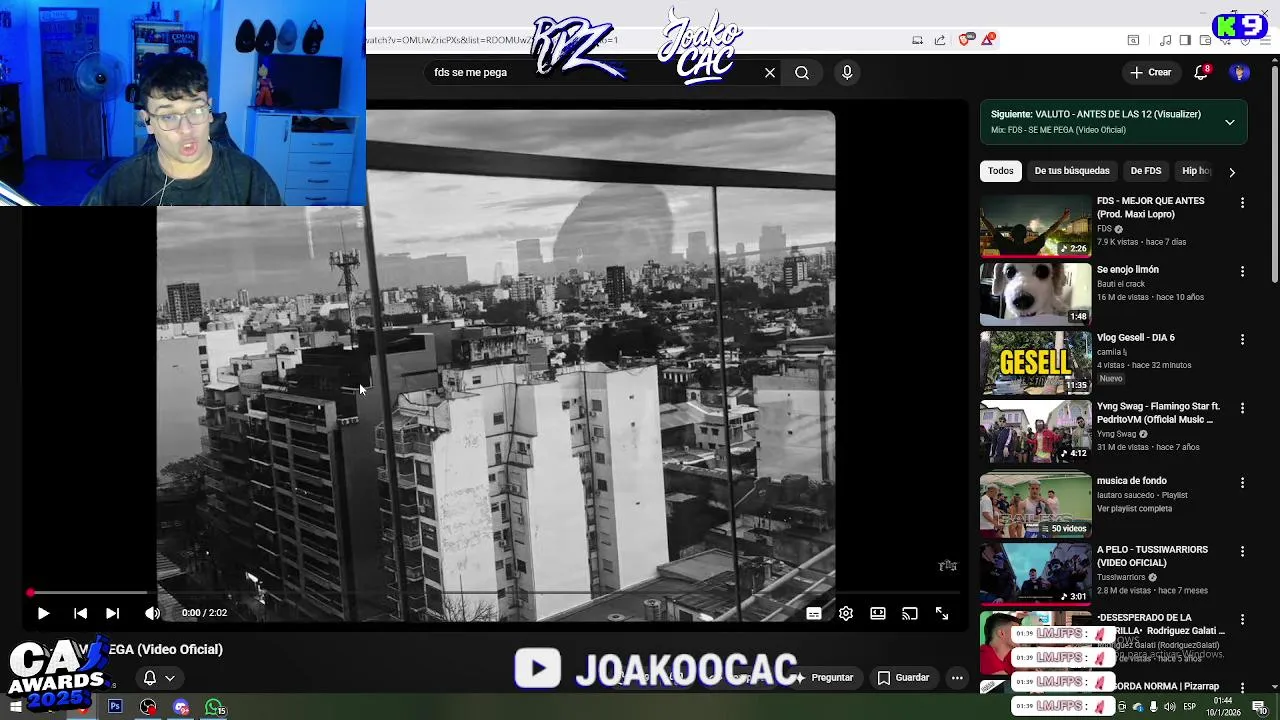
Task: Toggle browser sidebar panel
Action: (1185, 40)
